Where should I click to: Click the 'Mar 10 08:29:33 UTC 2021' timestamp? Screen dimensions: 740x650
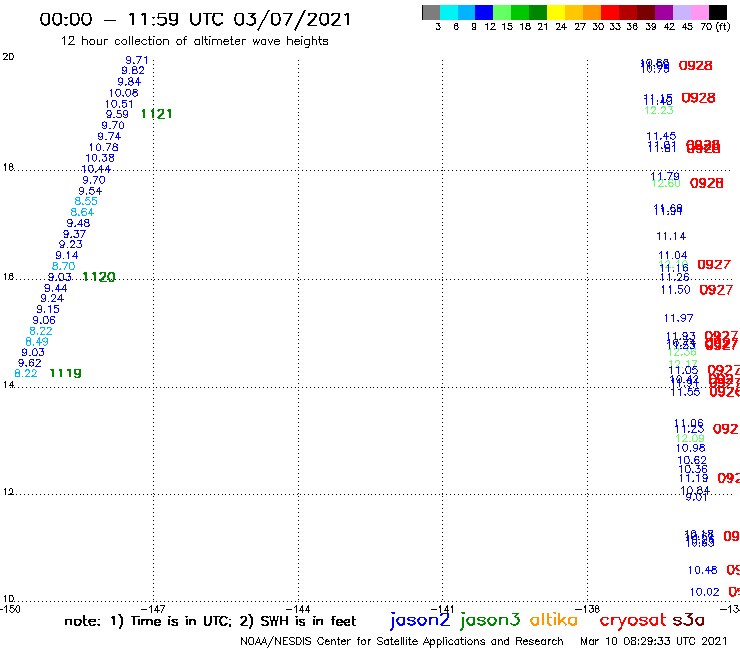tap(654, 641)
